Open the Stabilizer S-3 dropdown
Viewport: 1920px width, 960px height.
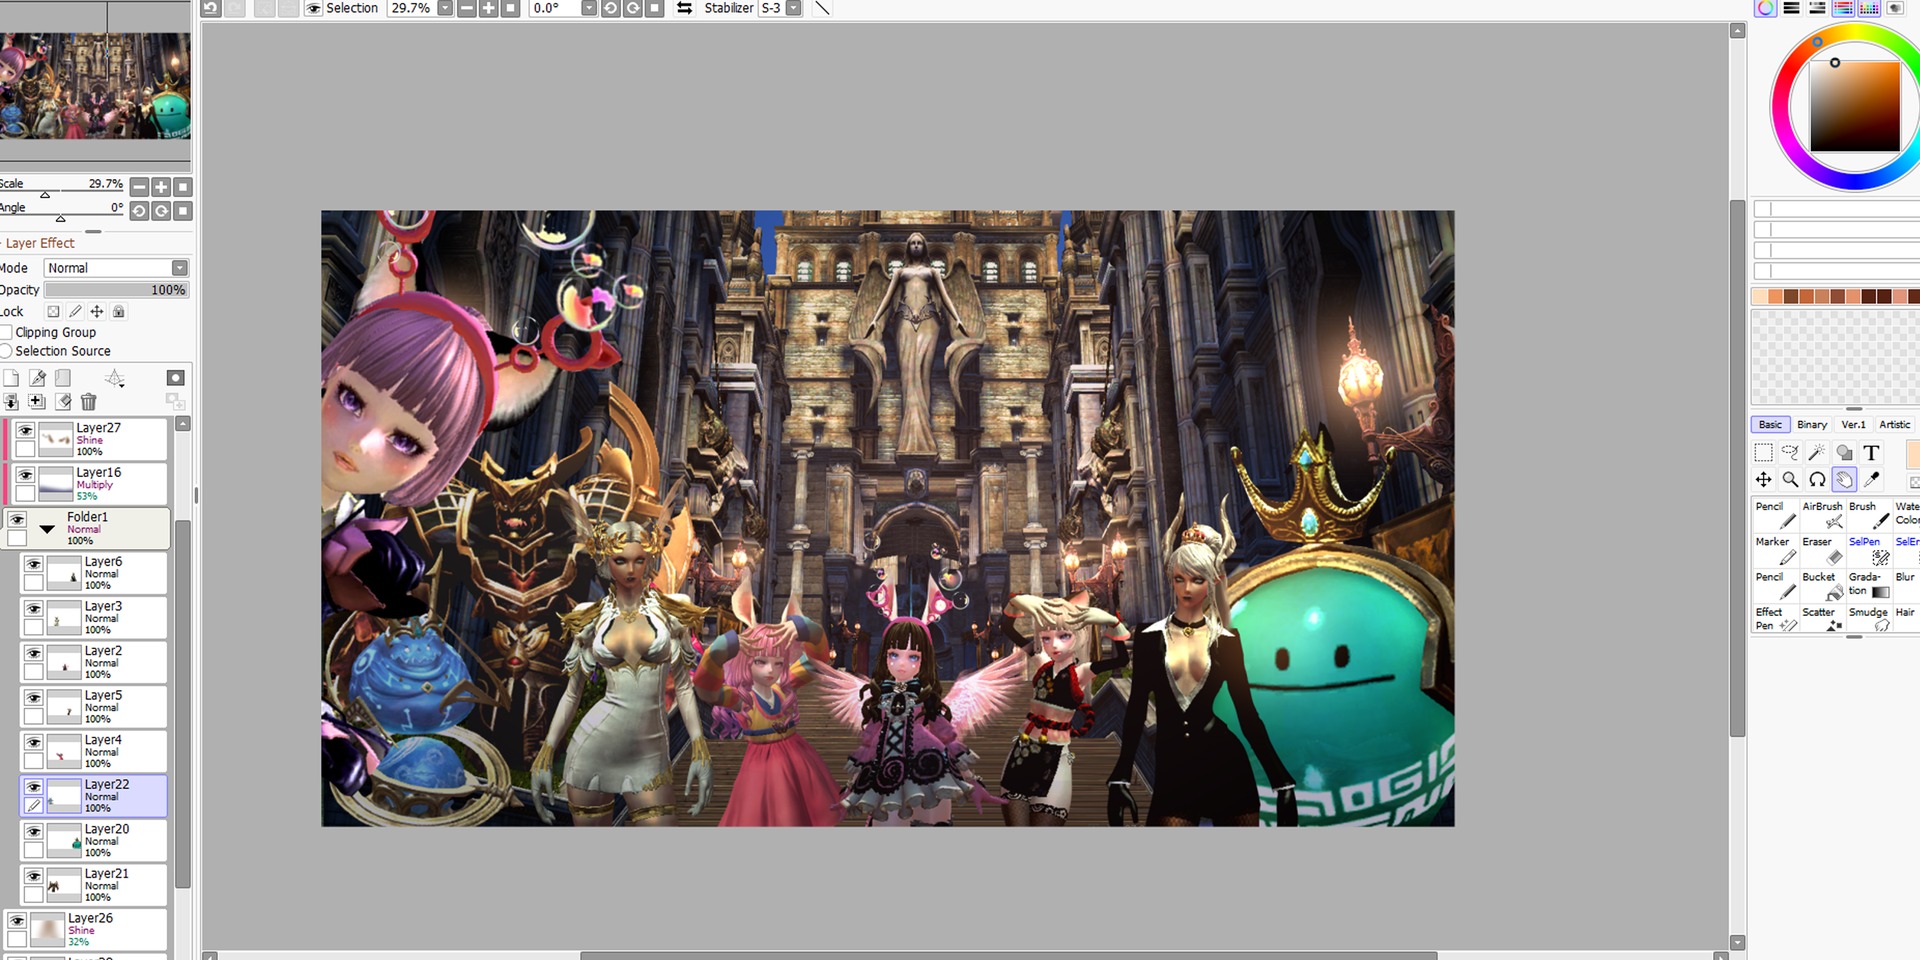tap(793, 8)
